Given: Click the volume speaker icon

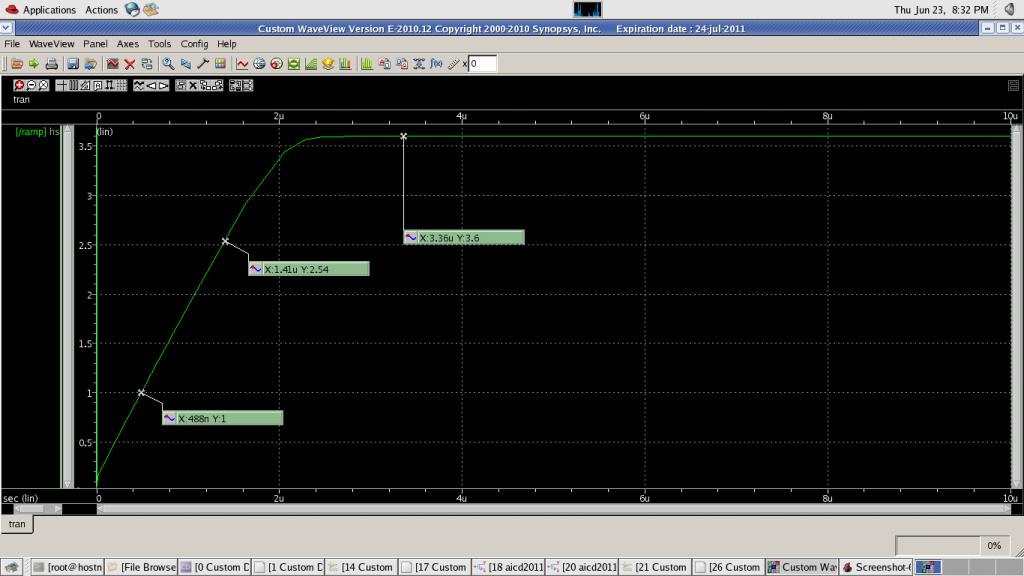Looking at the screenshot, I should [1010, 9].
